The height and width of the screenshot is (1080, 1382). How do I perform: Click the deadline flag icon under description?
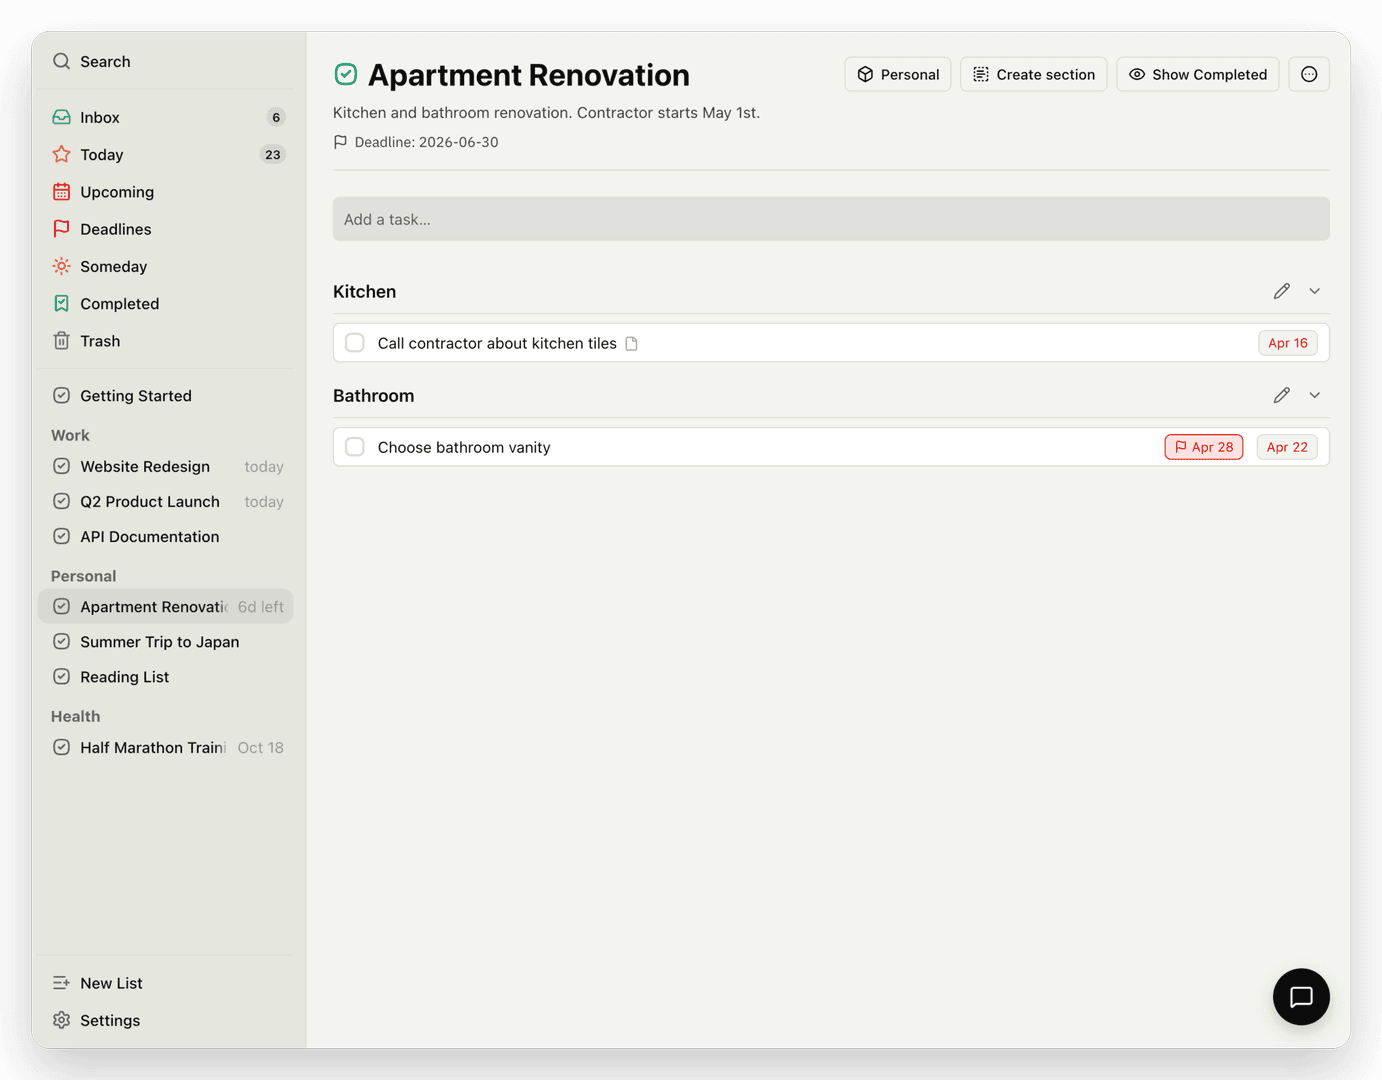[340, 142]
